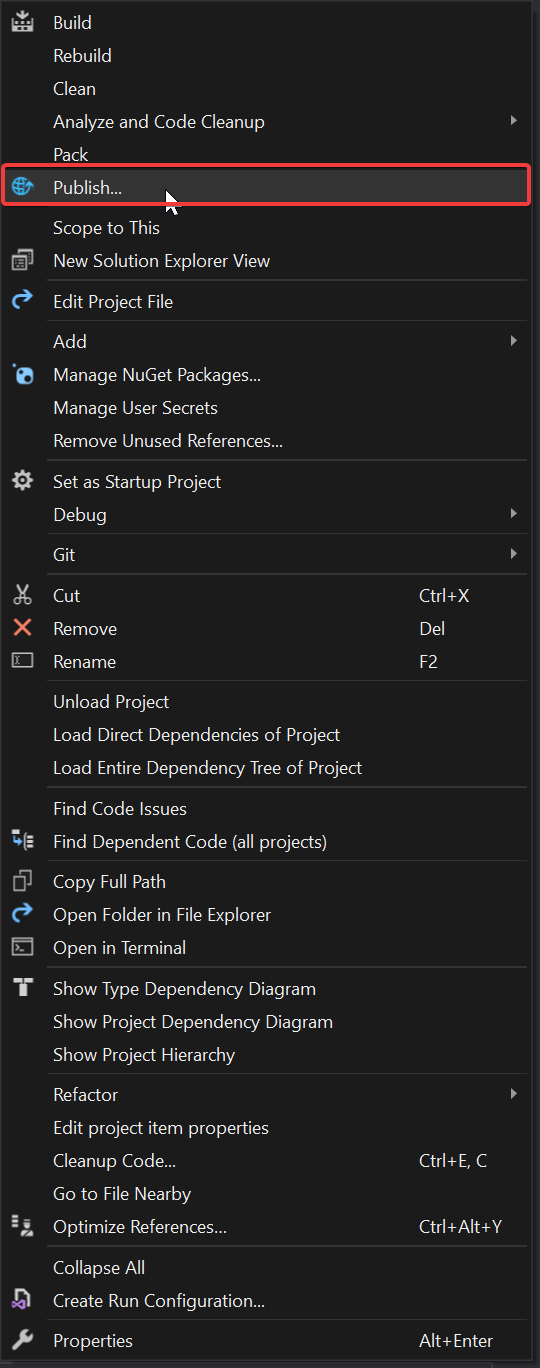
Task: Click the Manage NuGet Packages icon
Action: click(x=22, y=375)
